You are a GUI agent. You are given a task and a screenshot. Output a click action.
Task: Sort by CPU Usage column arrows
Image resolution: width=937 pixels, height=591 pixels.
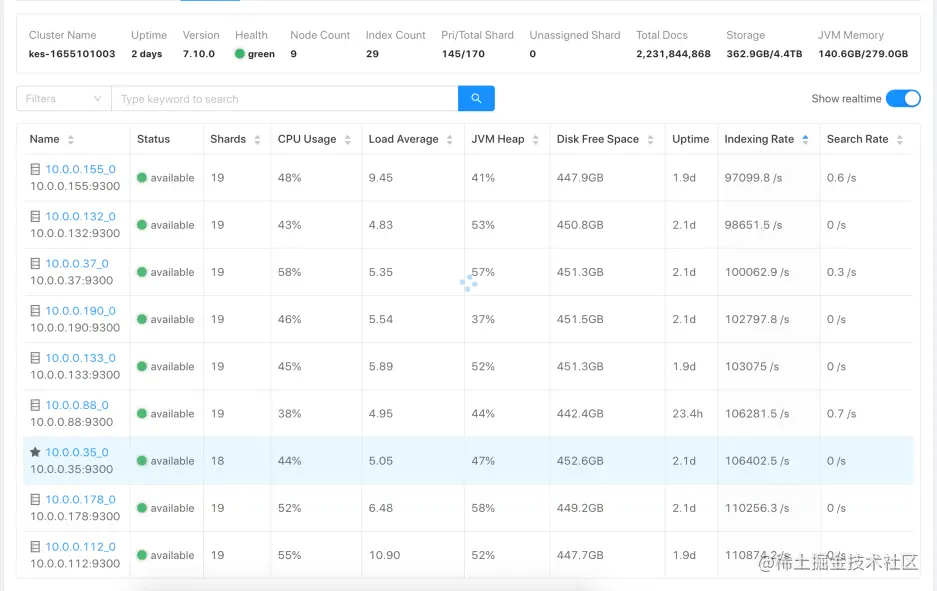tap(348, 140)
